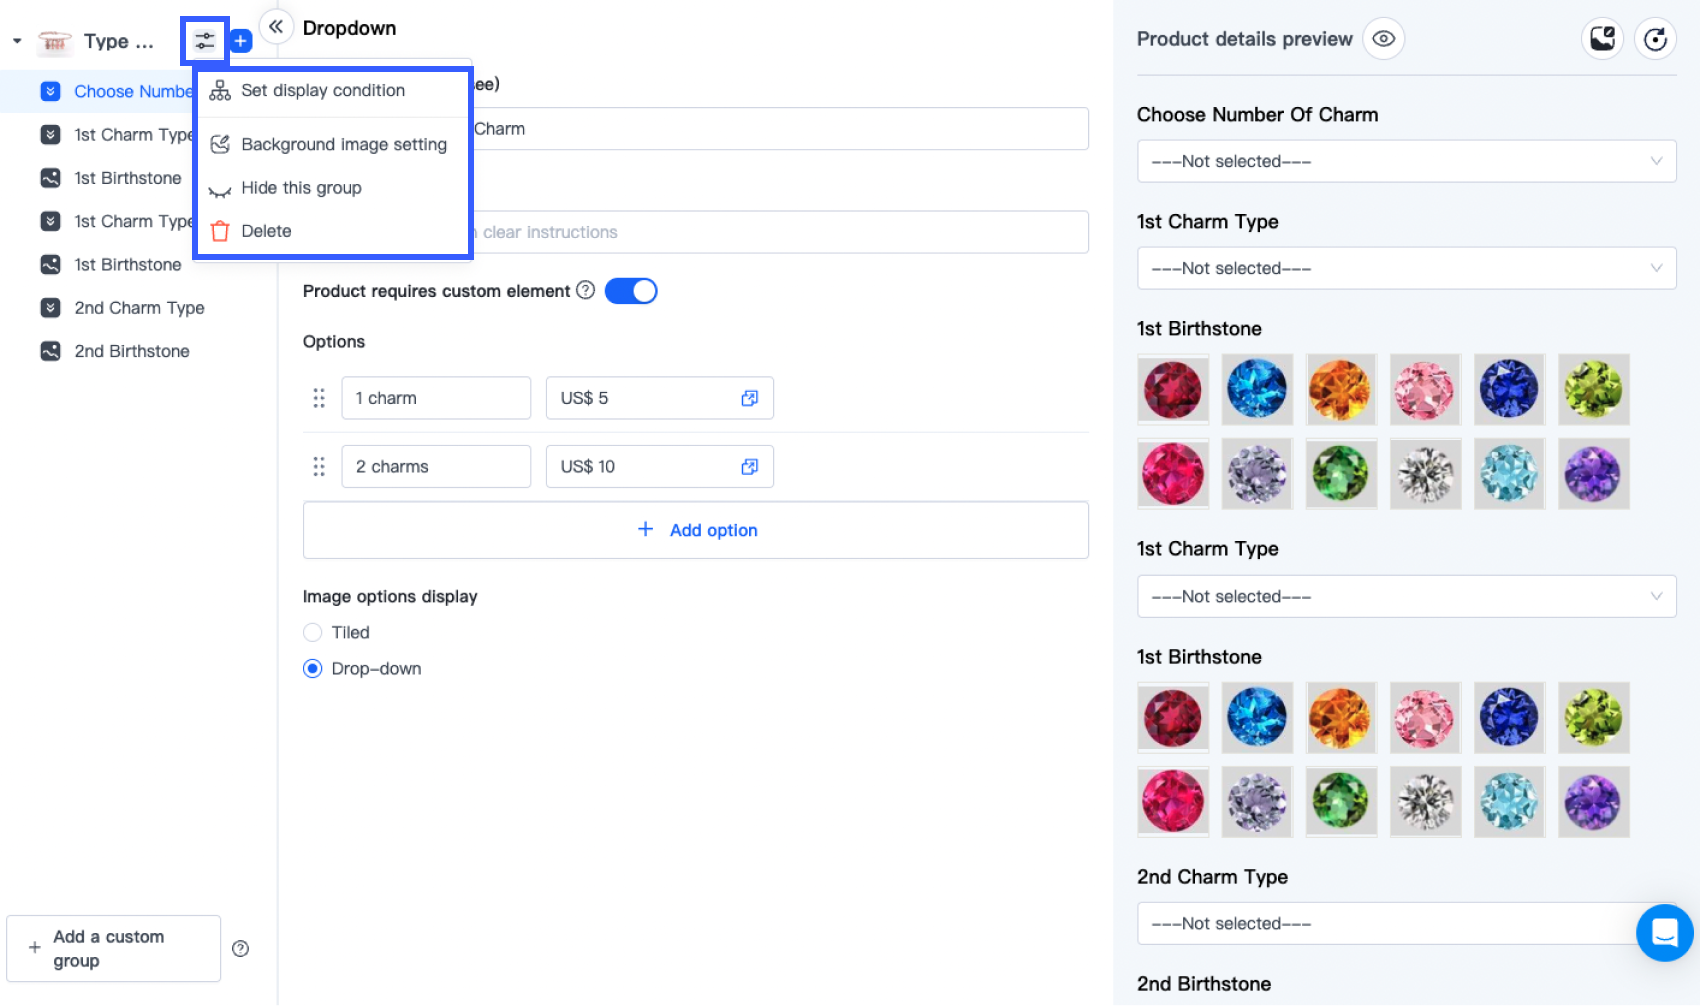This screenshot has height=1006, width=1700.
Task: Choose Set display condition from the menu
Action: 323,90
